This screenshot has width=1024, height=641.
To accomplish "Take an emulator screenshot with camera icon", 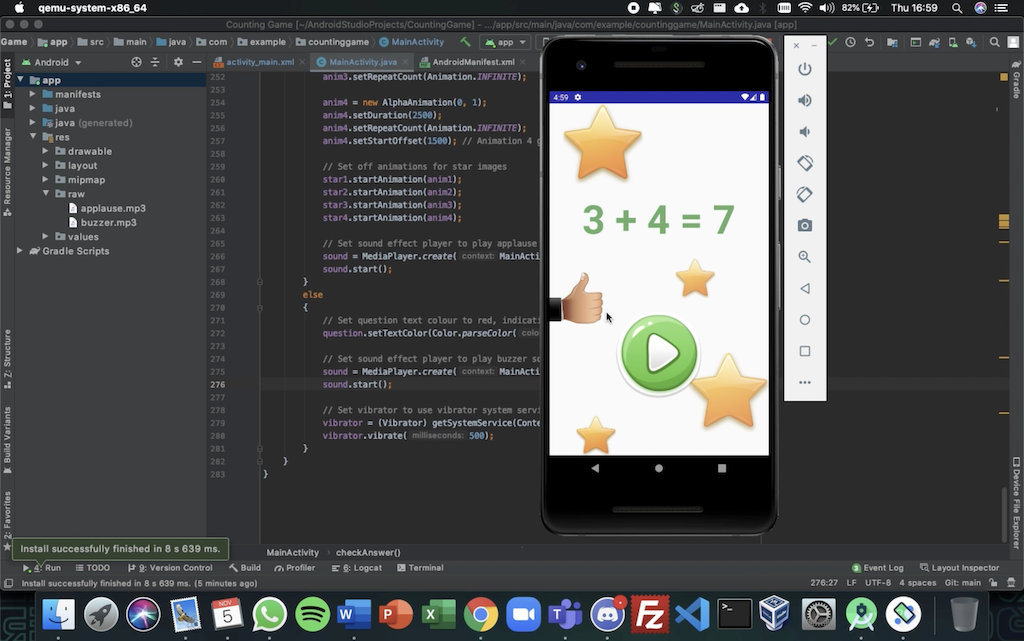I will tap(804, 226).
